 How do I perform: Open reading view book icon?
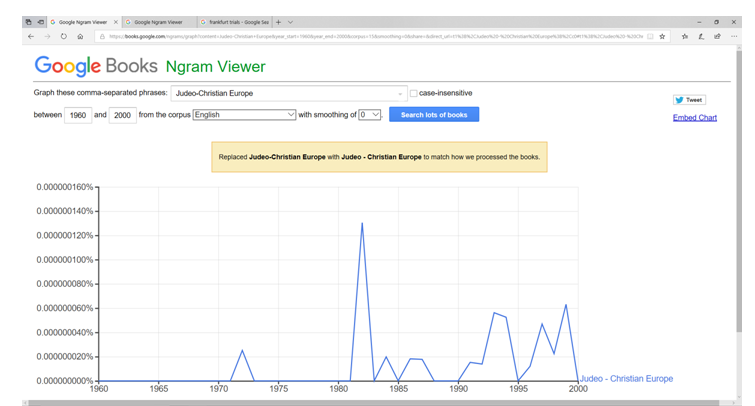[x=651, y=37]
